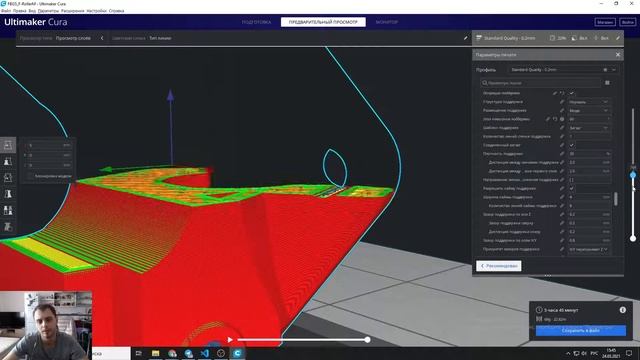Play the layer simulation
640x360 pixels.
pyautogui.click(x=230, y=340)
